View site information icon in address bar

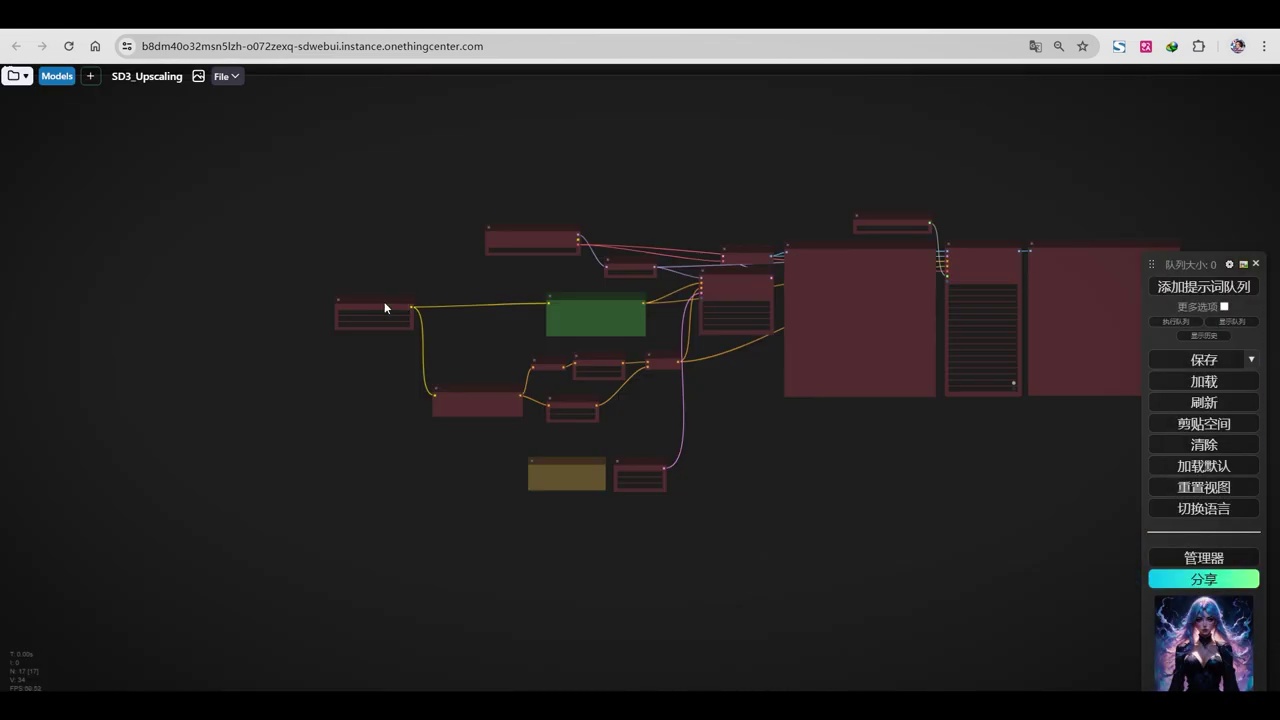(127, 46)
